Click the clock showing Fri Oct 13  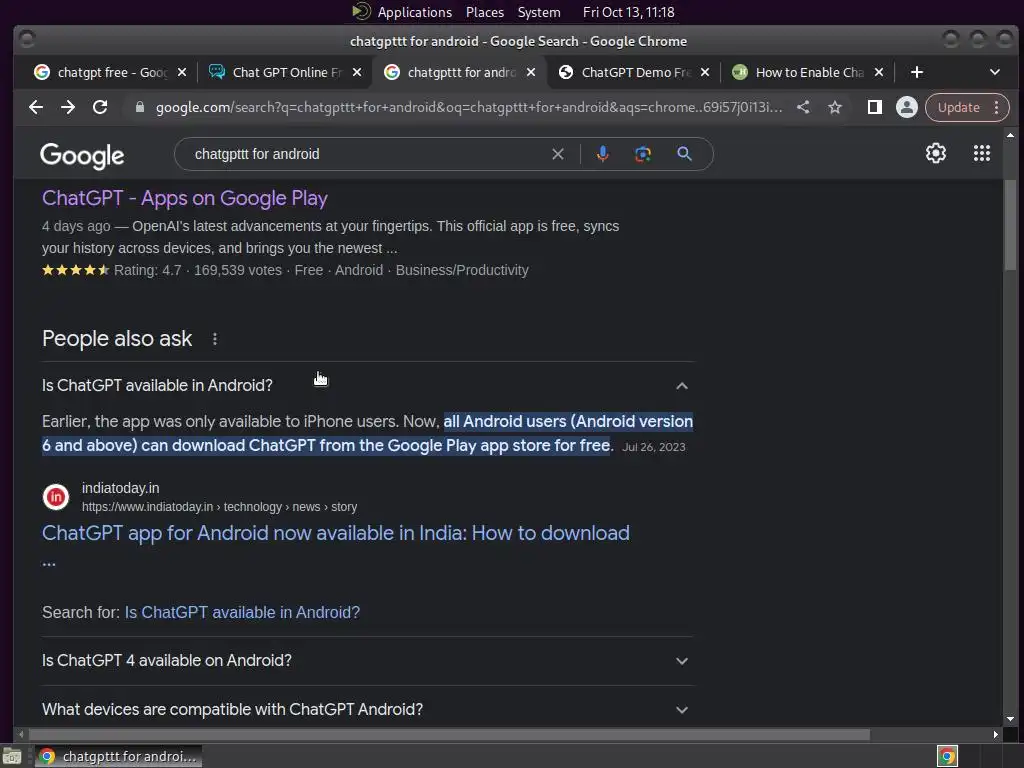(x=628, y=12)
